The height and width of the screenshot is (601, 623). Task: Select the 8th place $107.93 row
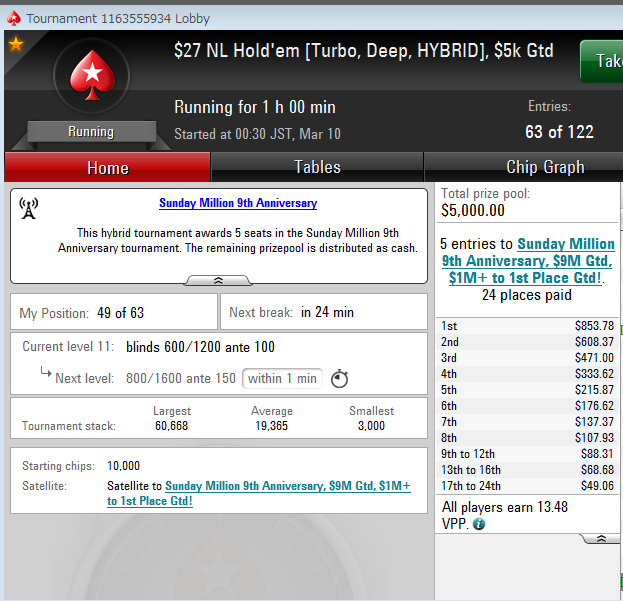click(527, 438)
